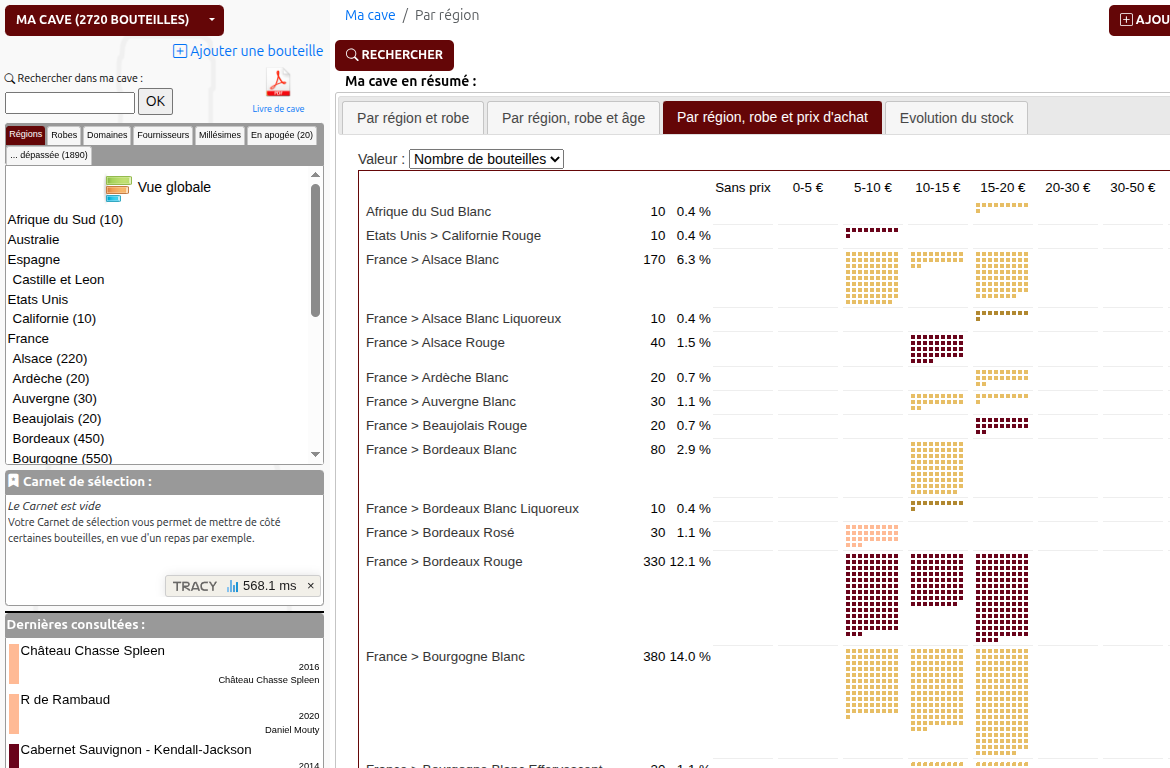The image size is (1170, 768).
Task: Open the Ma cave bottles dropdown arrow
Action: click(x=211, y=20)
